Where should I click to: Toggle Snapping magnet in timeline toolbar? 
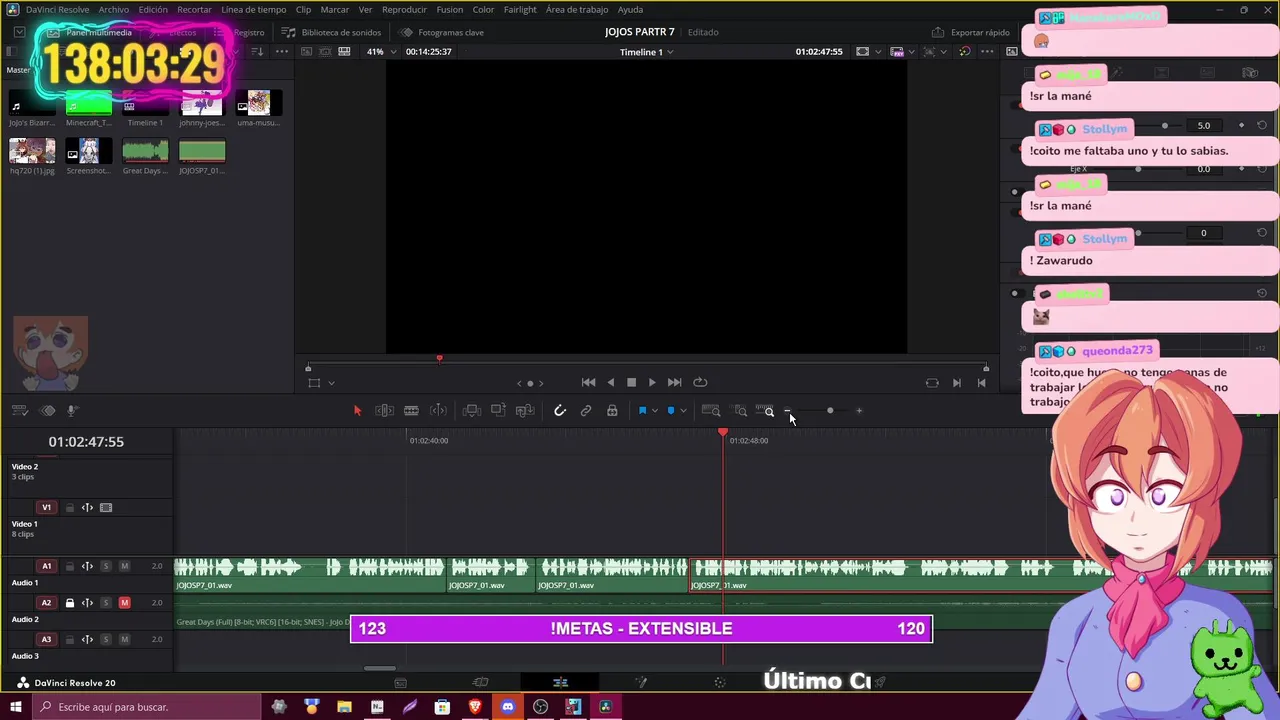tap(560, 411)
